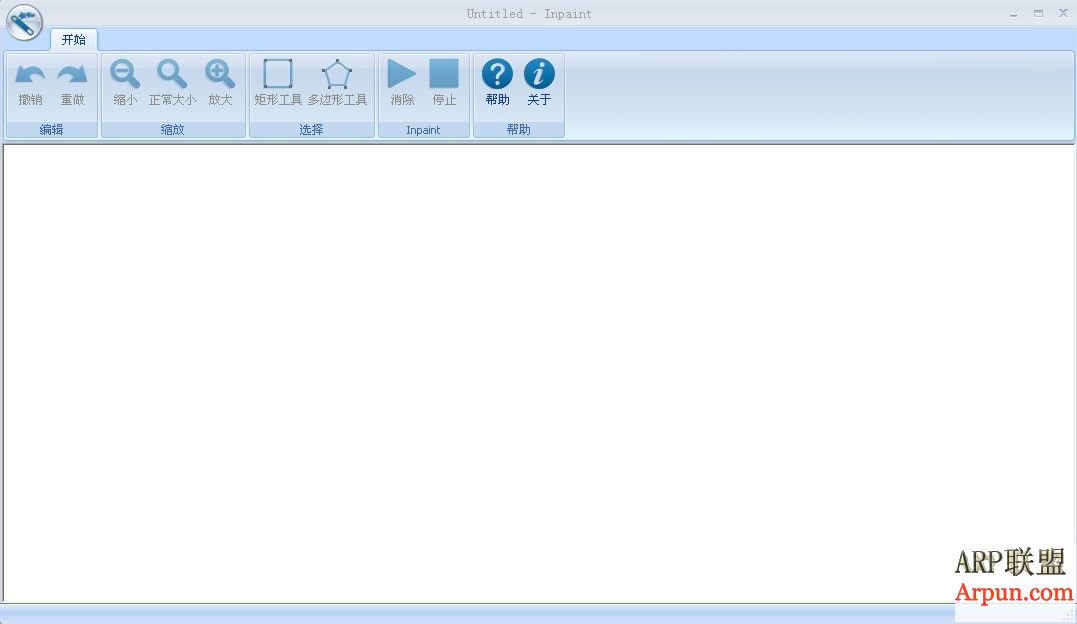Zoom out with the 缩小 magnifier
Viewport: 1077px width, 624px height.
pos(125,84)
